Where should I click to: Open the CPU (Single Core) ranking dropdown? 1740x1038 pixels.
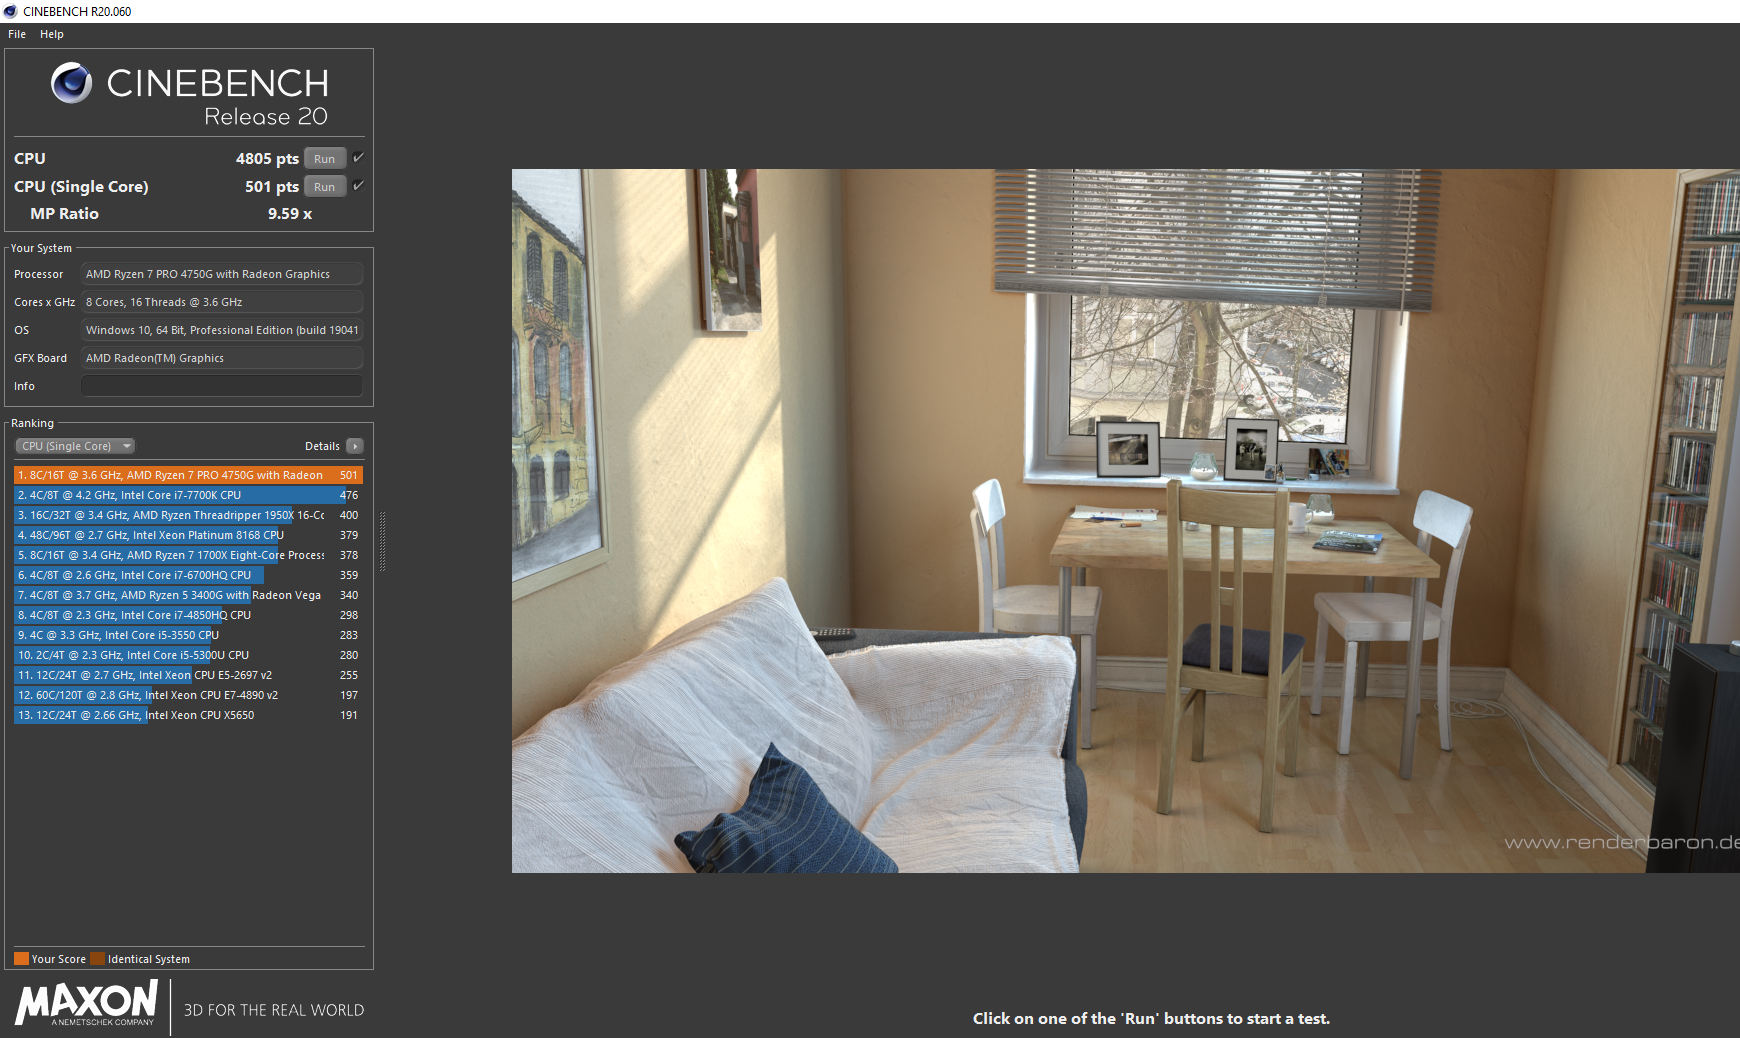point(75,446)
